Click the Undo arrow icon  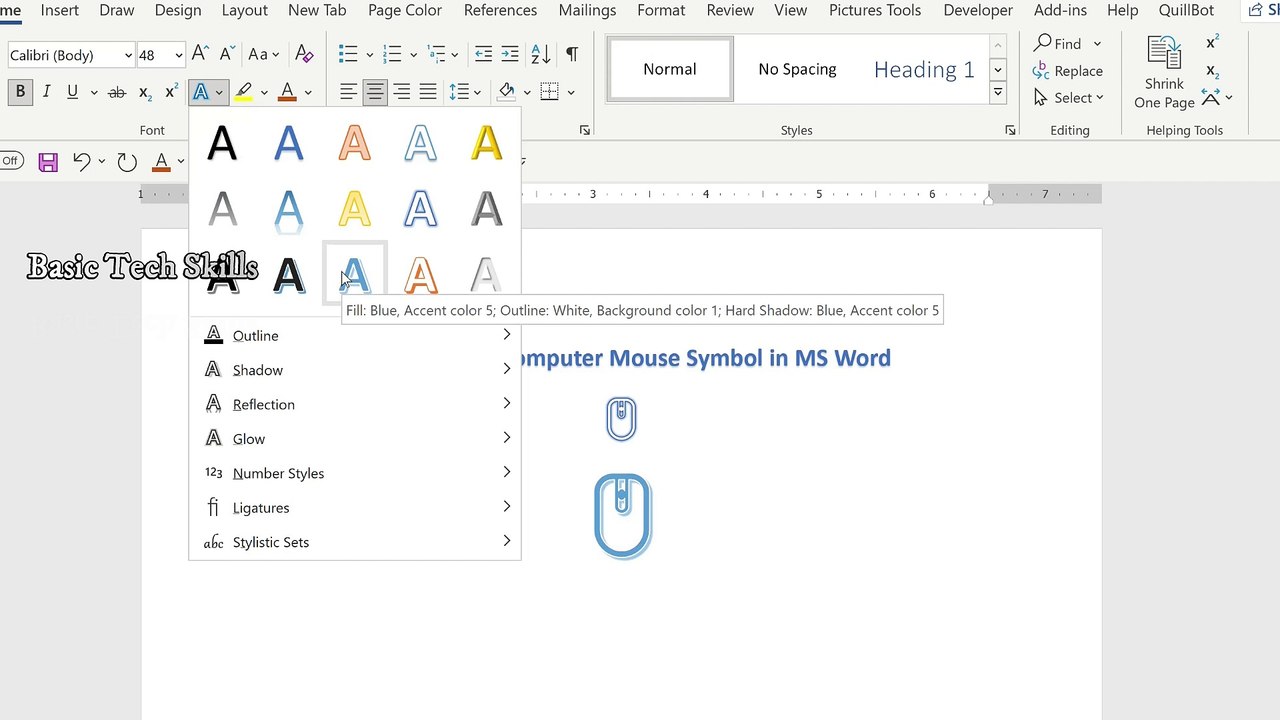pyautogui.click(x=82, y=162)
